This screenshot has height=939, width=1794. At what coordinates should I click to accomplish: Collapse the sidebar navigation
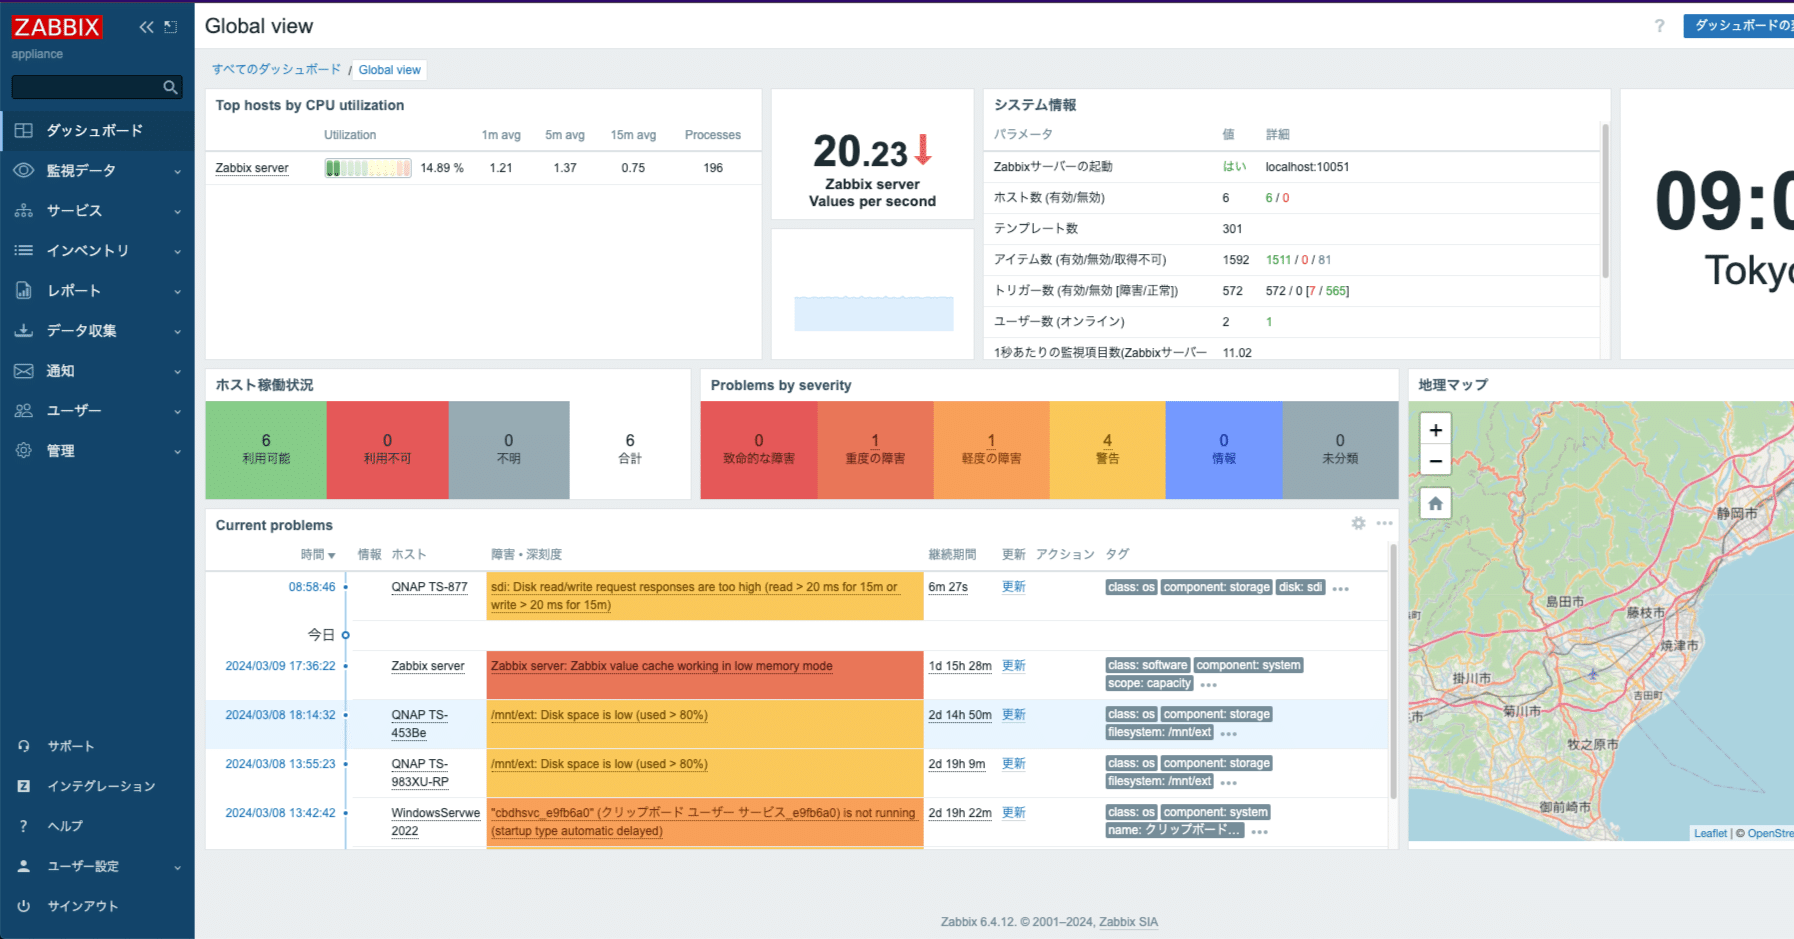[x=145, y=27]
